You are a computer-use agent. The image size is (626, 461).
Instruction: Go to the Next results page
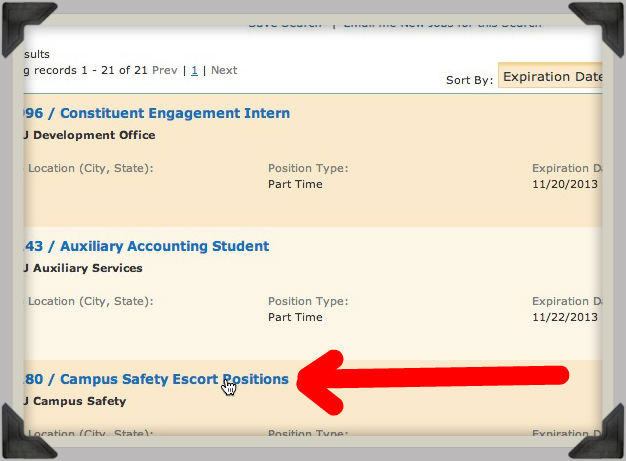point(224,71)
